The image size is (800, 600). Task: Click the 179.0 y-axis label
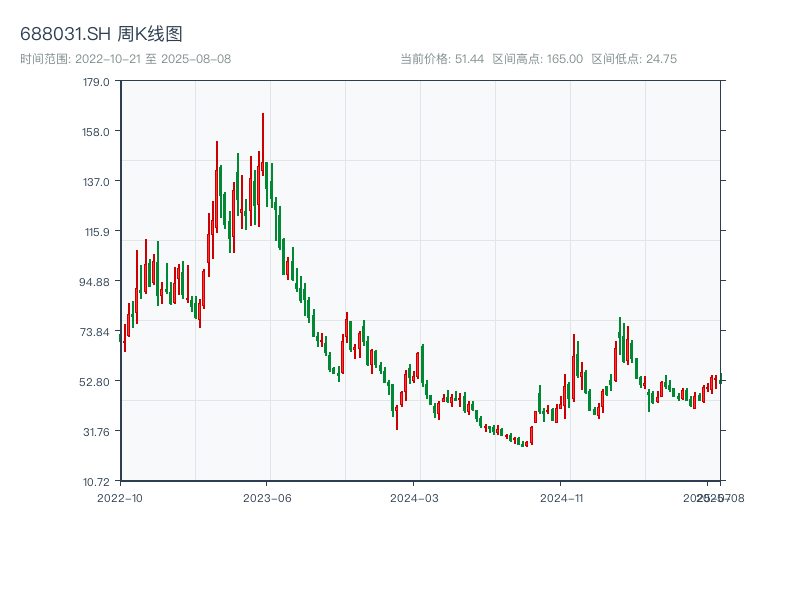(96, 84)
